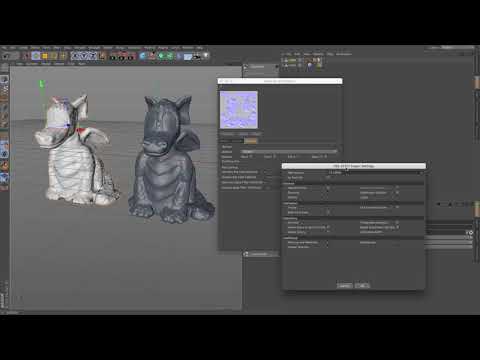Image resolution: width=480 pixels, height=360 pixels.
Task: Add a Cube primitive using blue cube icon
Action: tap(143, 56)
